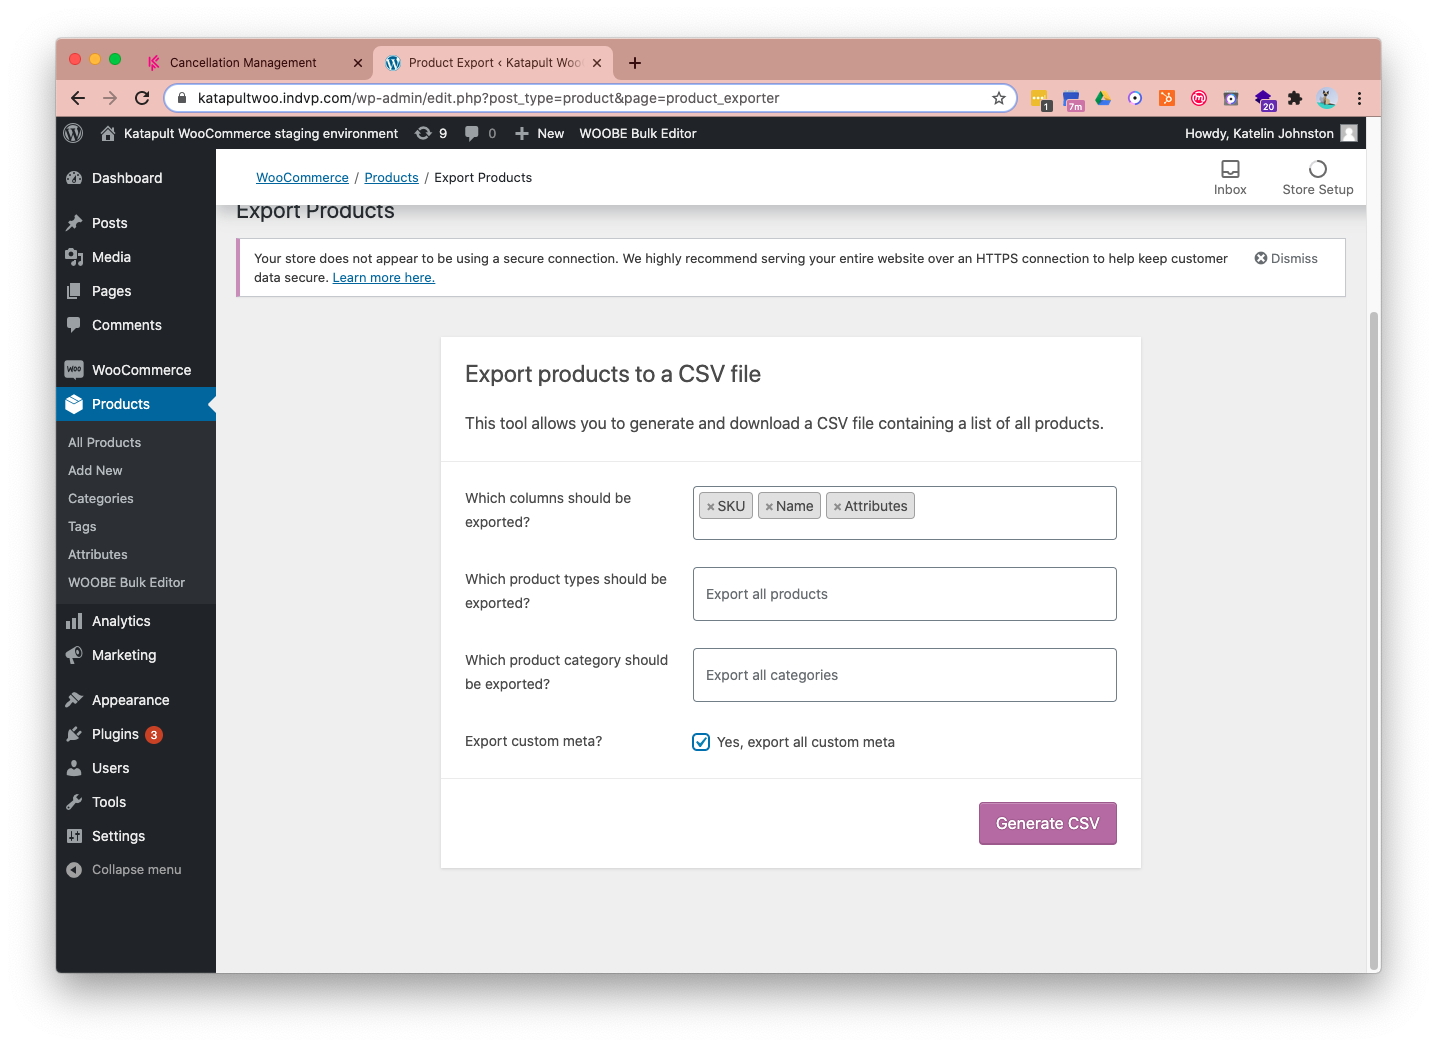Dismiss the secure connection notice
The image size is (1437, 1047).
1286,258
